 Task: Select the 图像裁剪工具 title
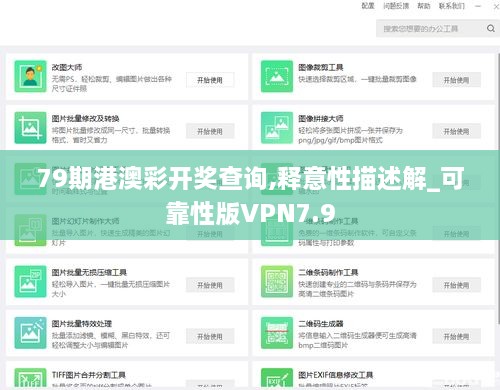[x=320, y=67]
